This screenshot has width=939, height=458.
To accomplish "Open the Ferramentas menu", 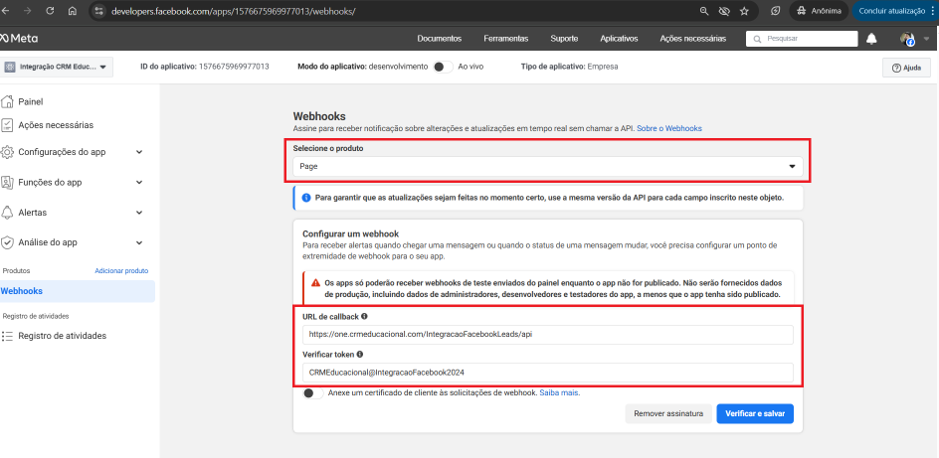I will [x=506, y=38].
